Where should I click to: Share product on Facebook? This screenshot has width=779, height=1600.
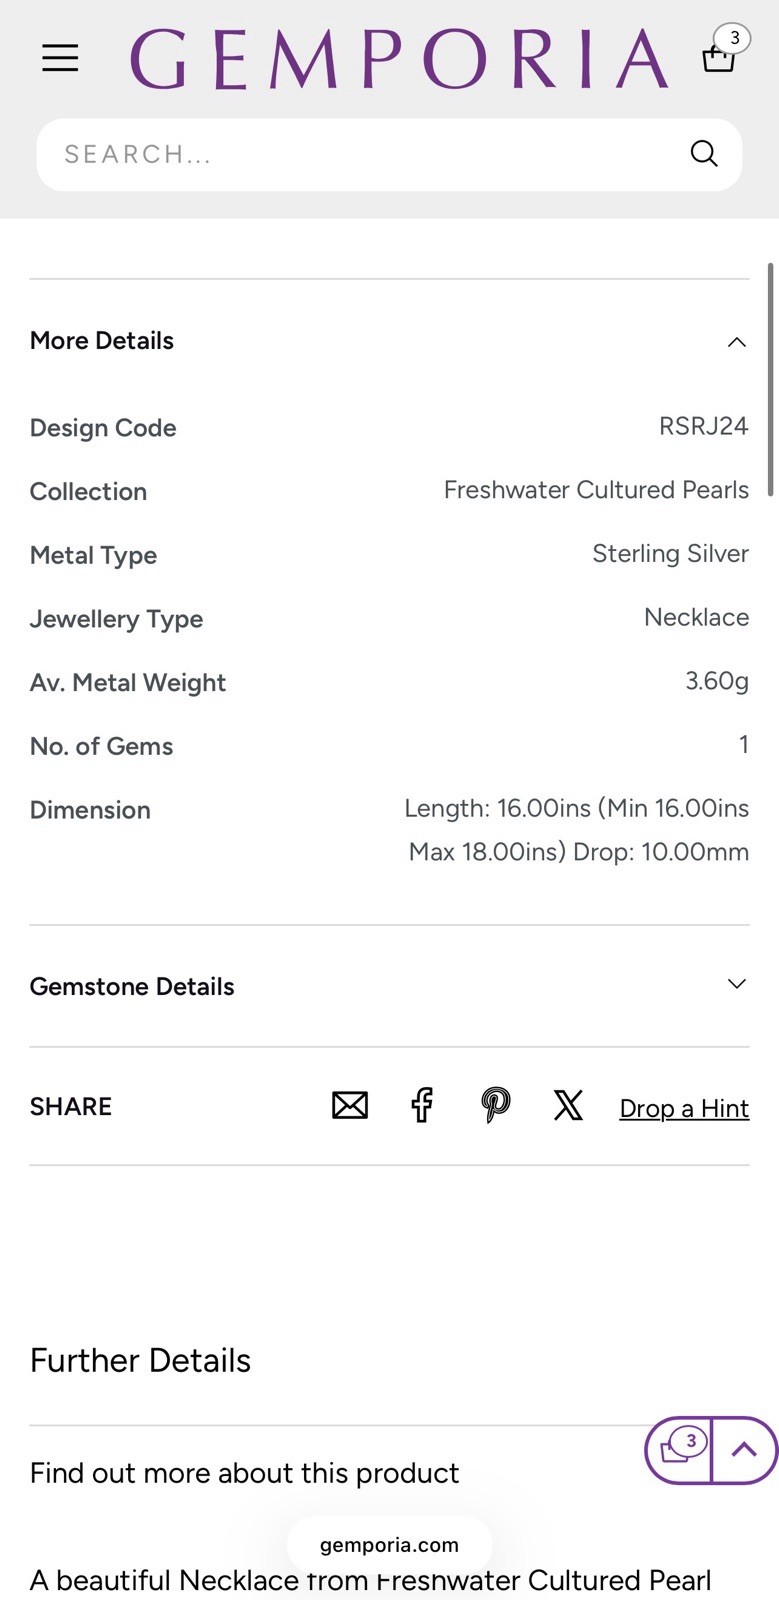tap(422, 1105)
